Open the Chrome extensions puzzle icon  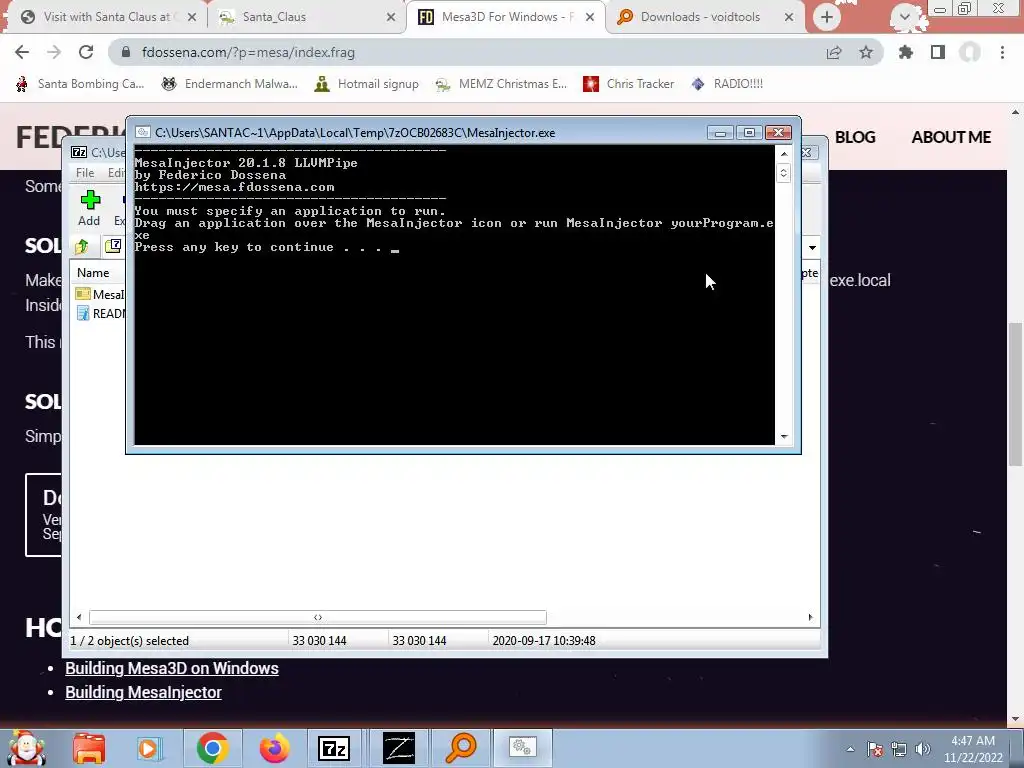point(906,52)
